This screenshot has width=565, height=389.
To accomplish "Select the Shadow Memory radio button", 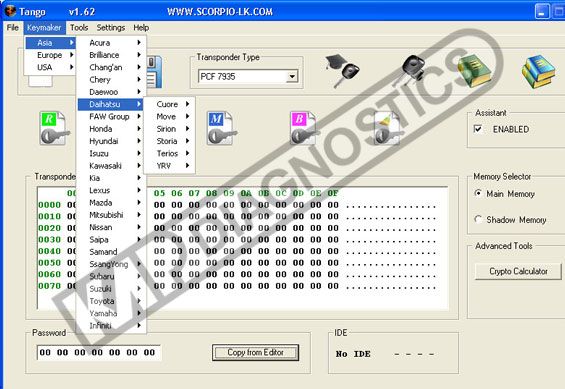I will pos(478,219).
